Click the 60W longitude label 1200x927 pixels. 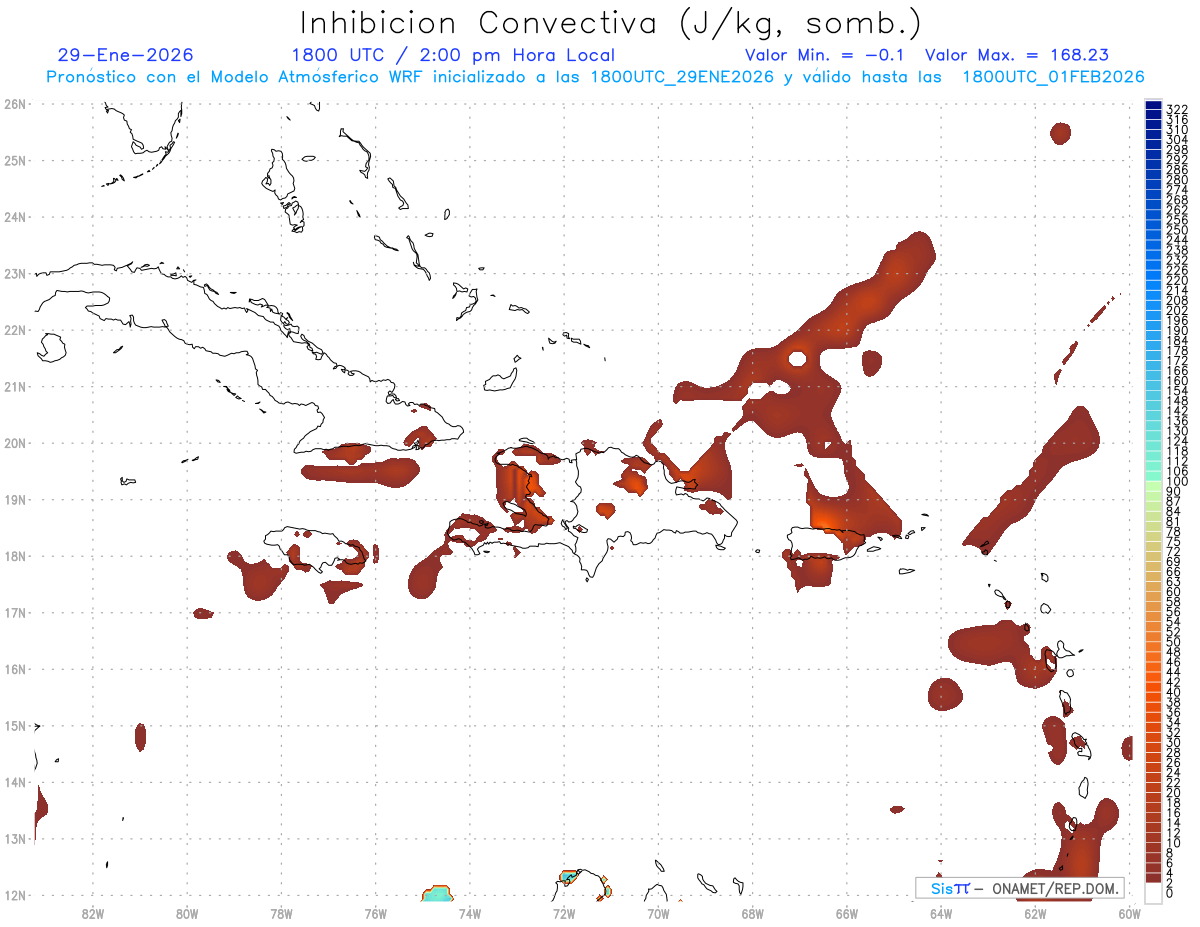point(1129,912)
